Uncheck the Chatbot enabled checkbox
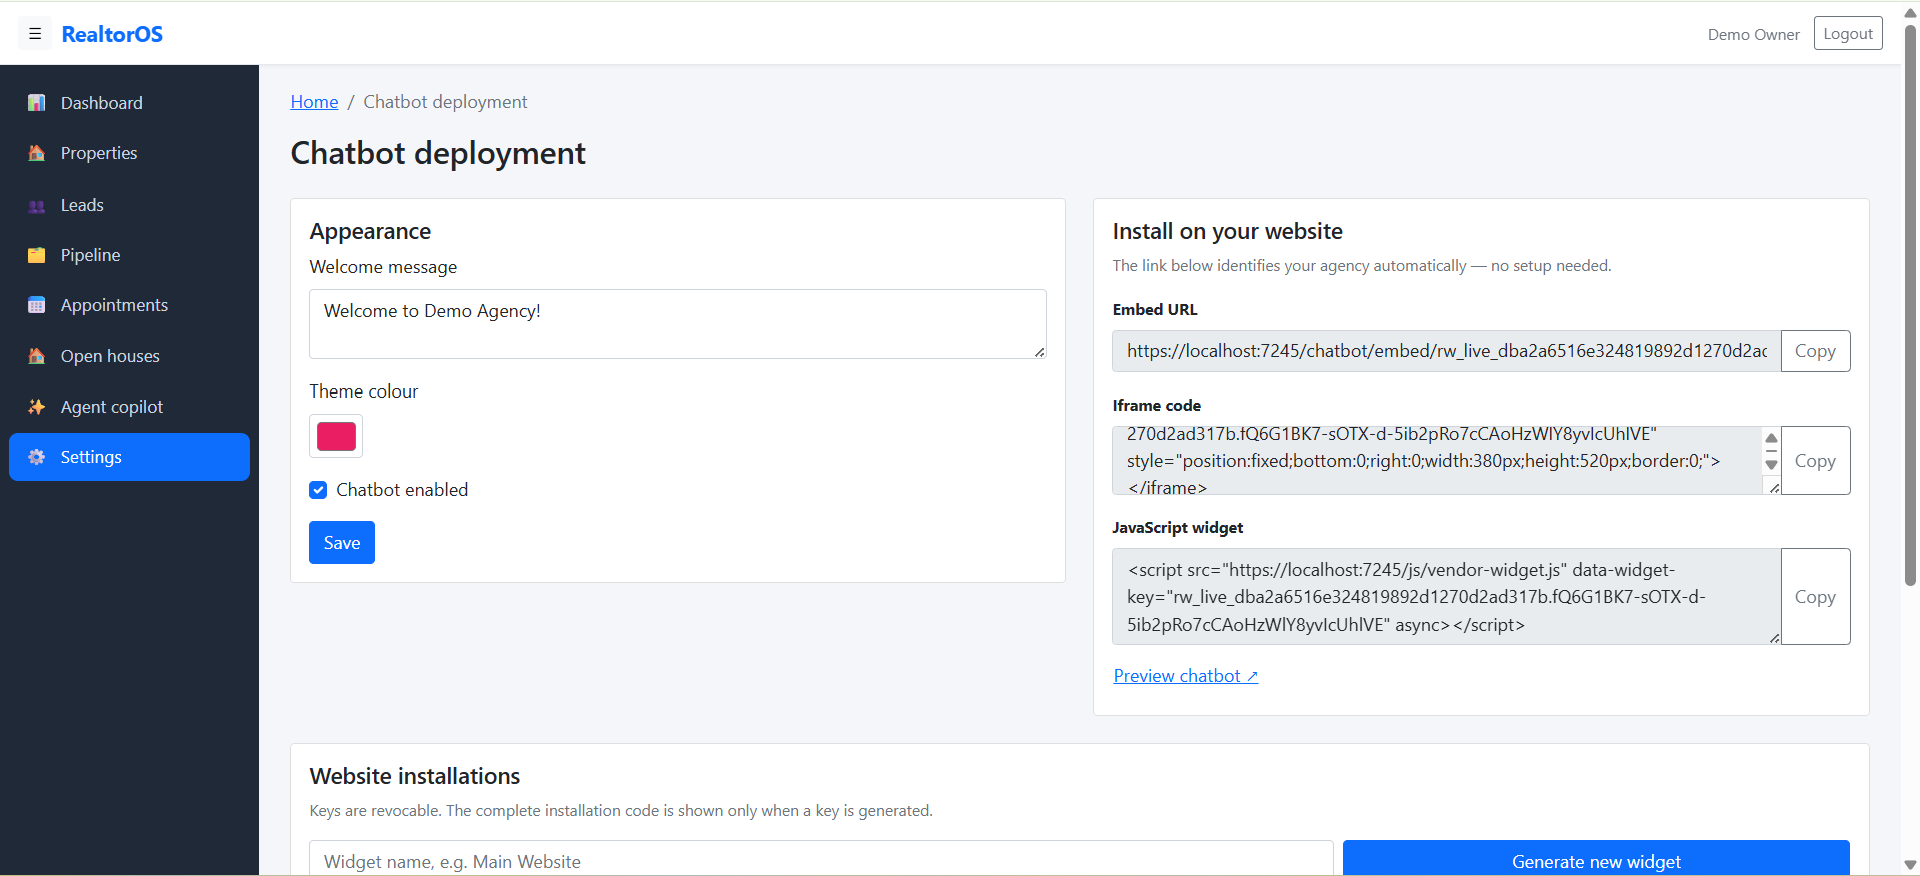The height and width of the screenshot is (876, 1920). tap(318, 490)
